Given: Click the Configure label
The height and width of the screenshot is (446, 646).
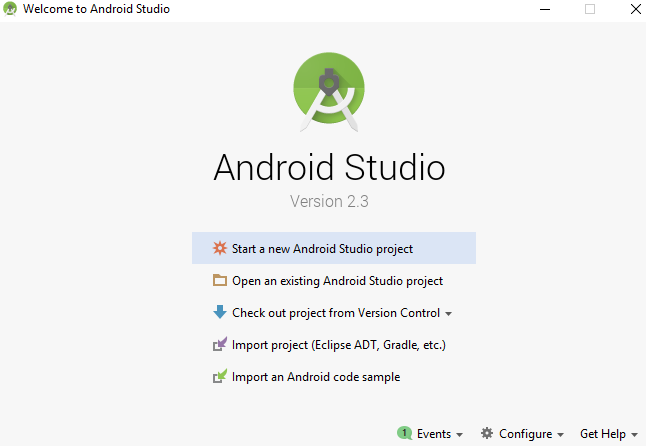Looking at the screenshot, I should point(526,434).
